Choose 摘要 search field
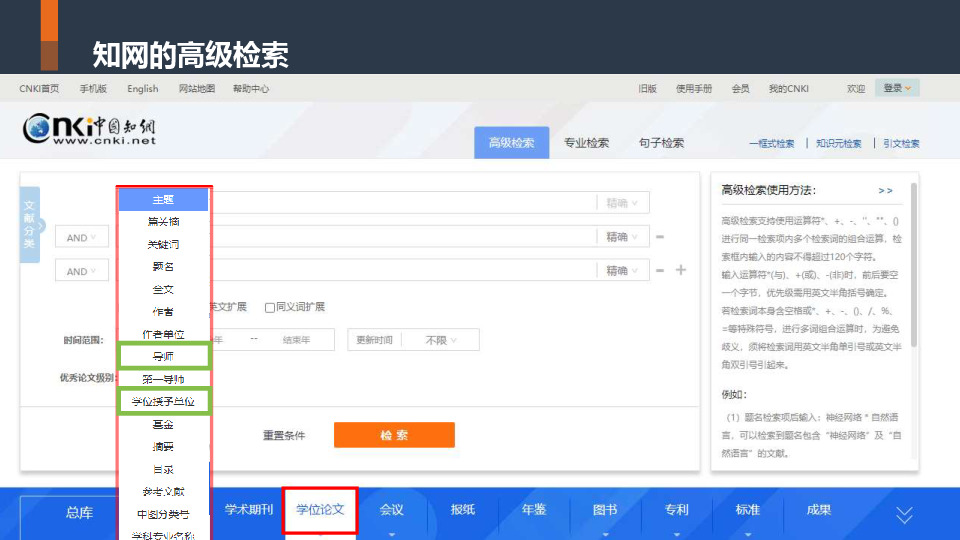The height and width of the screenshot is (540, 960). click(163, 447)
